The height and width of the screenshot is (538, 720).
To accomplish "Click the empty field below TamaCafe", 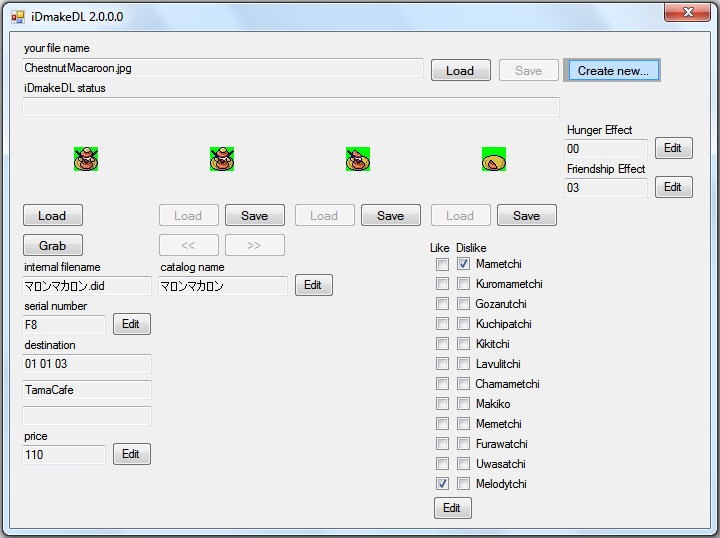I will [87, 416].
